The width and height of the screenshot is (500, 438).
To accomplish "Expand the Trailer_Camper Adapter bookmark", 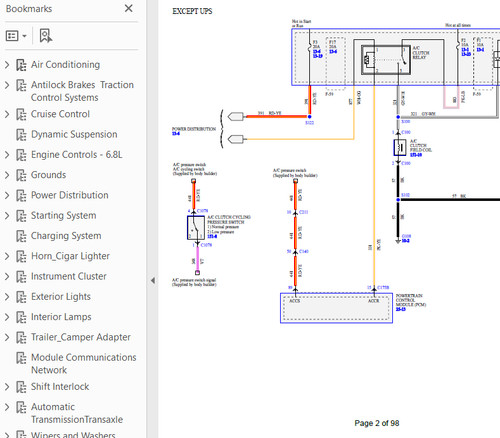I will 7,337.
